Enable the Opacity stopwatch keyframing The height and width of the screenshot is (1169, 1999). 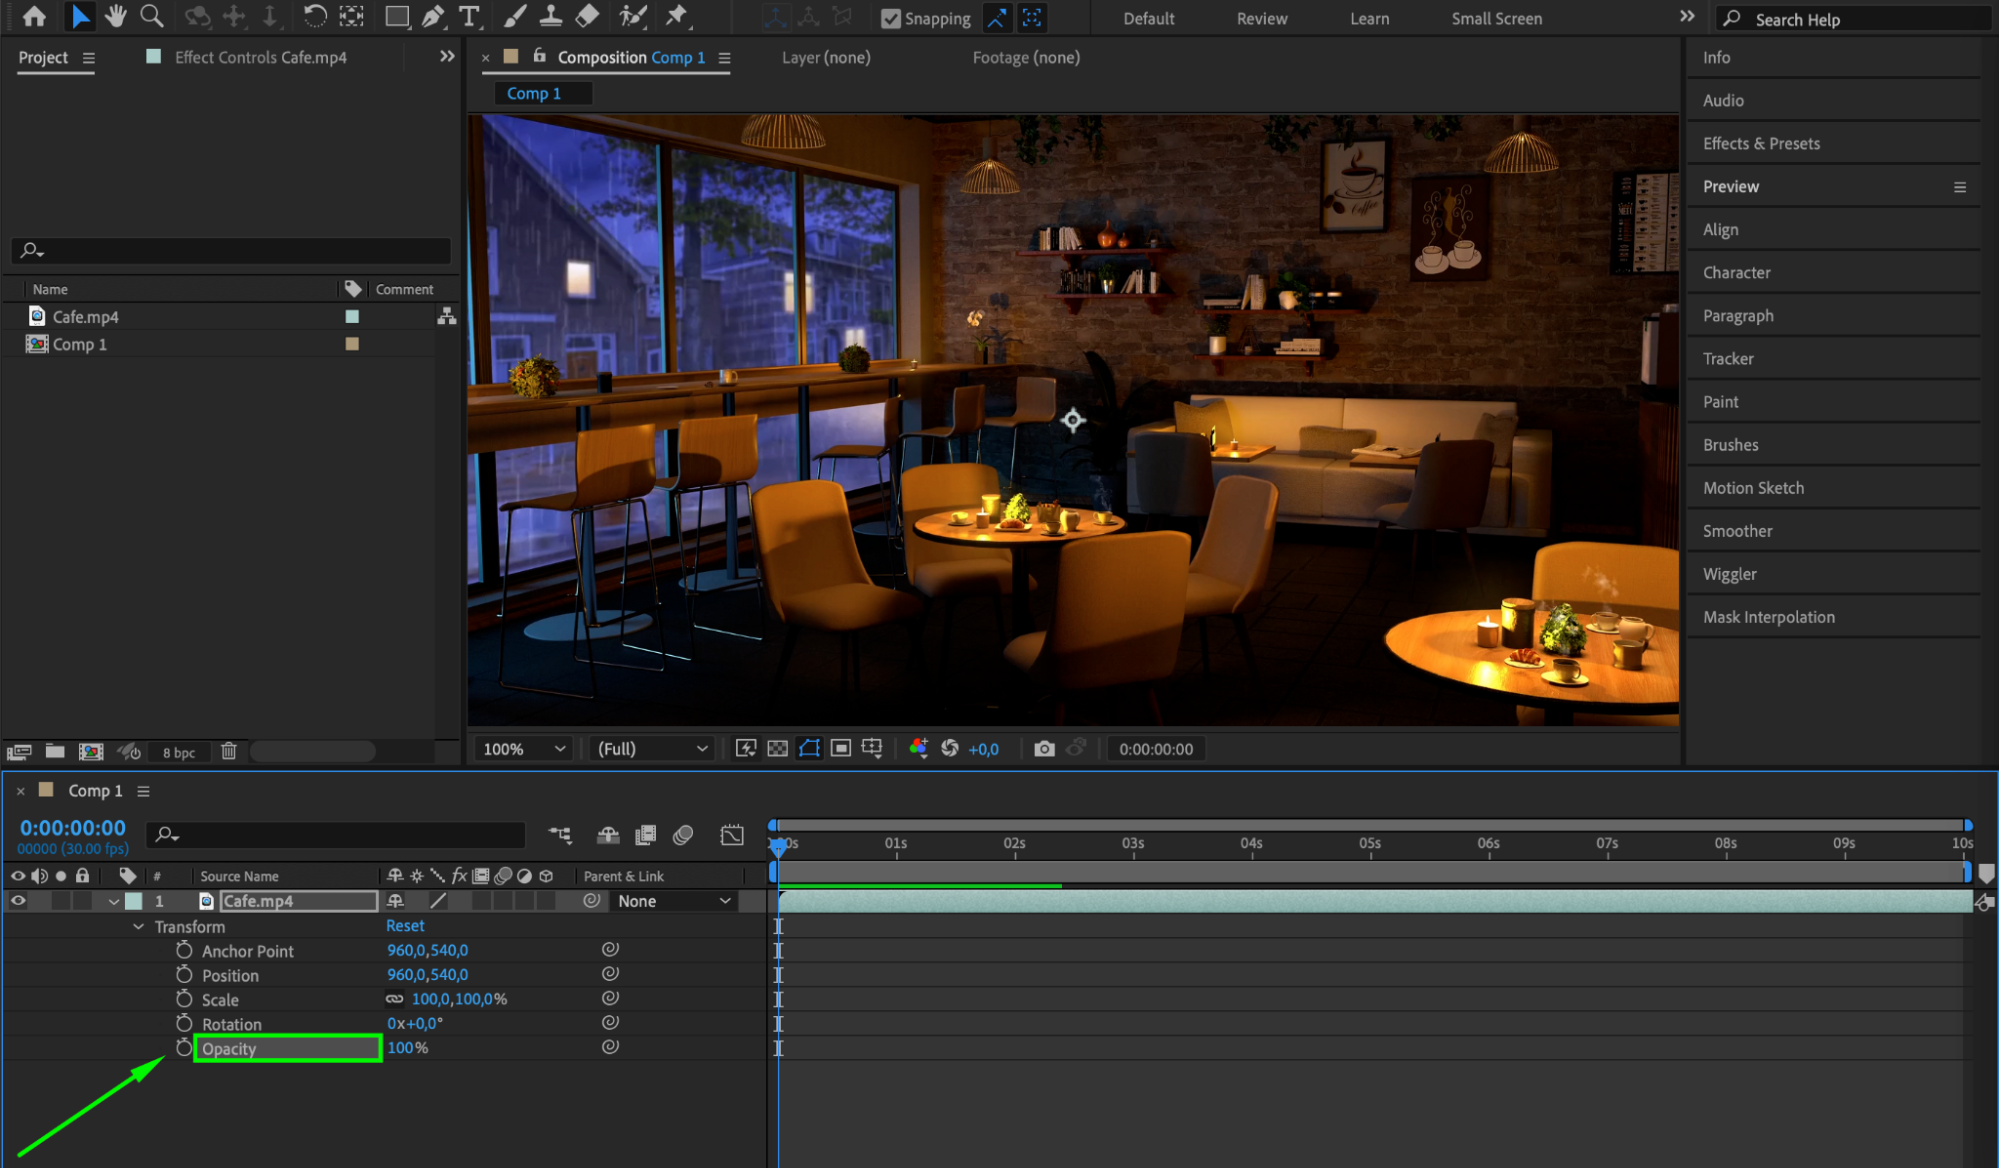coord(184,1047)
